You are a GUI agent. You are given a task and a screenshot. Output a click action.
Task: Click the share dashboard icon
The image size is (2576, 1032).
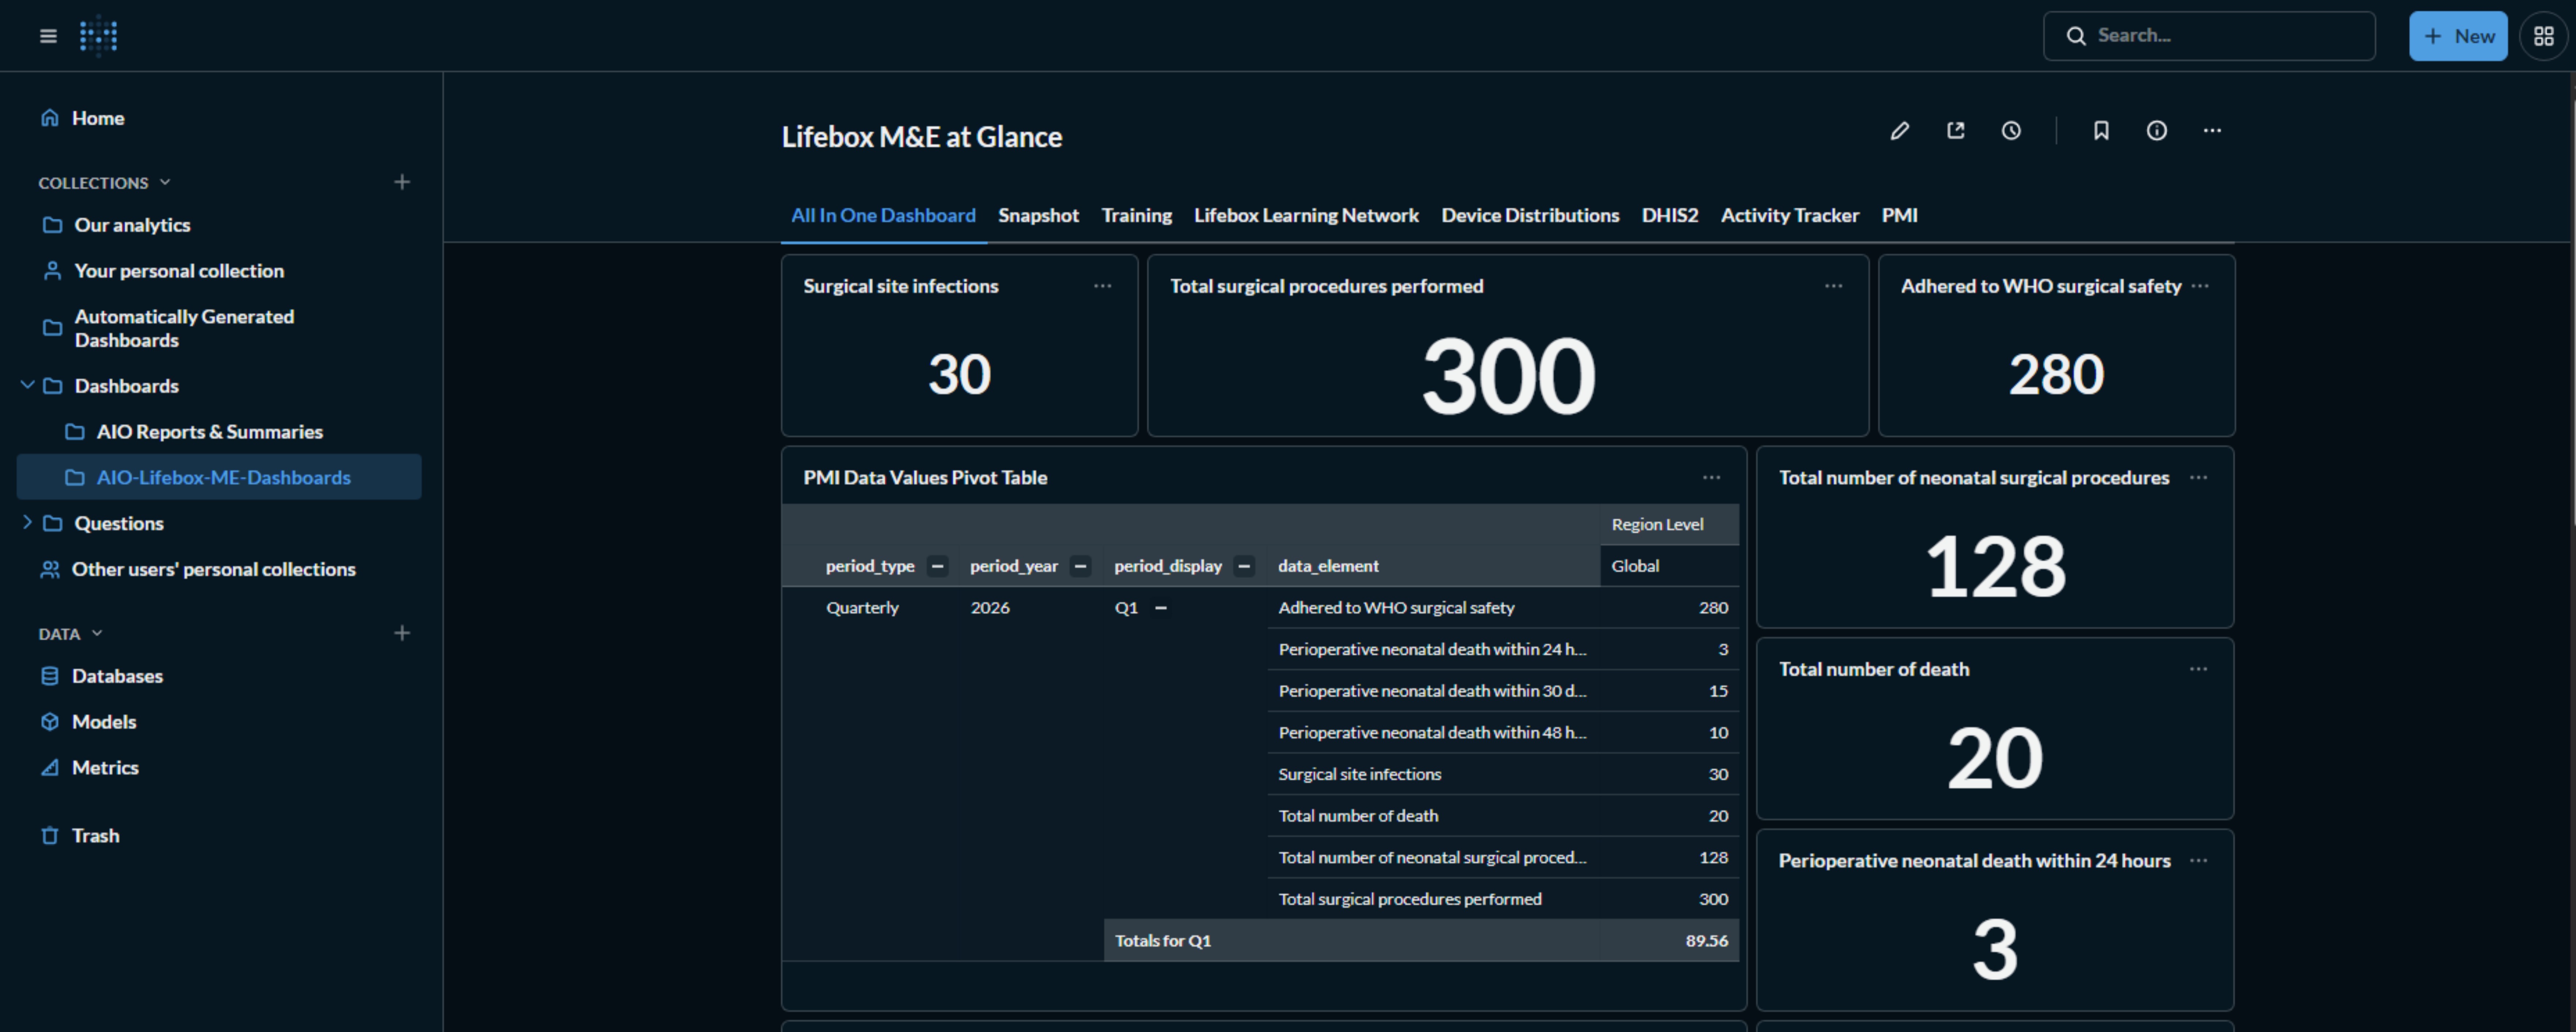[1955, 131]
